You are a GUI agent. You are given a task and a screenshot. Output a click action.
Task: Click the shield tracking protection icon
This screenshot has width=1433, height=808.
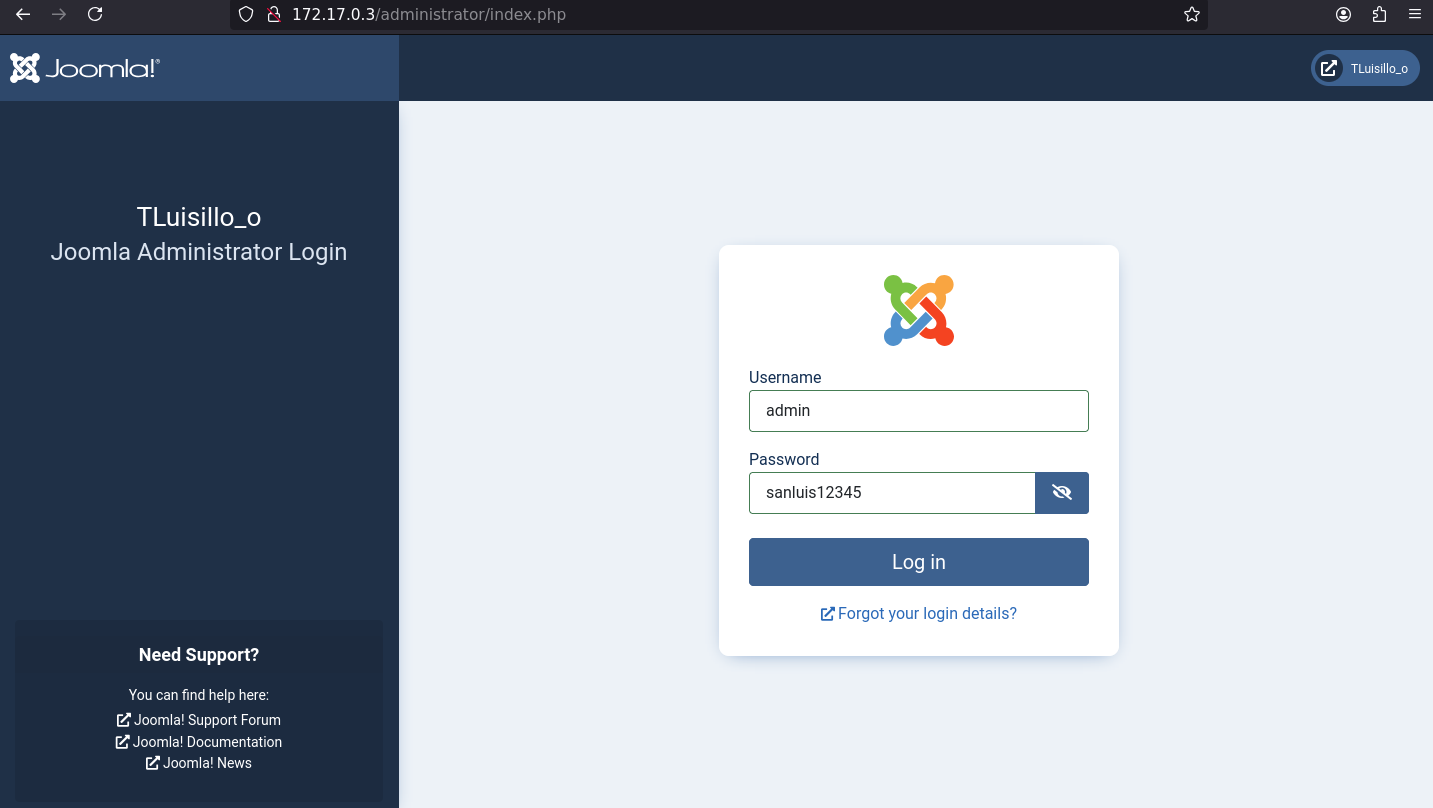coord(246,14)
